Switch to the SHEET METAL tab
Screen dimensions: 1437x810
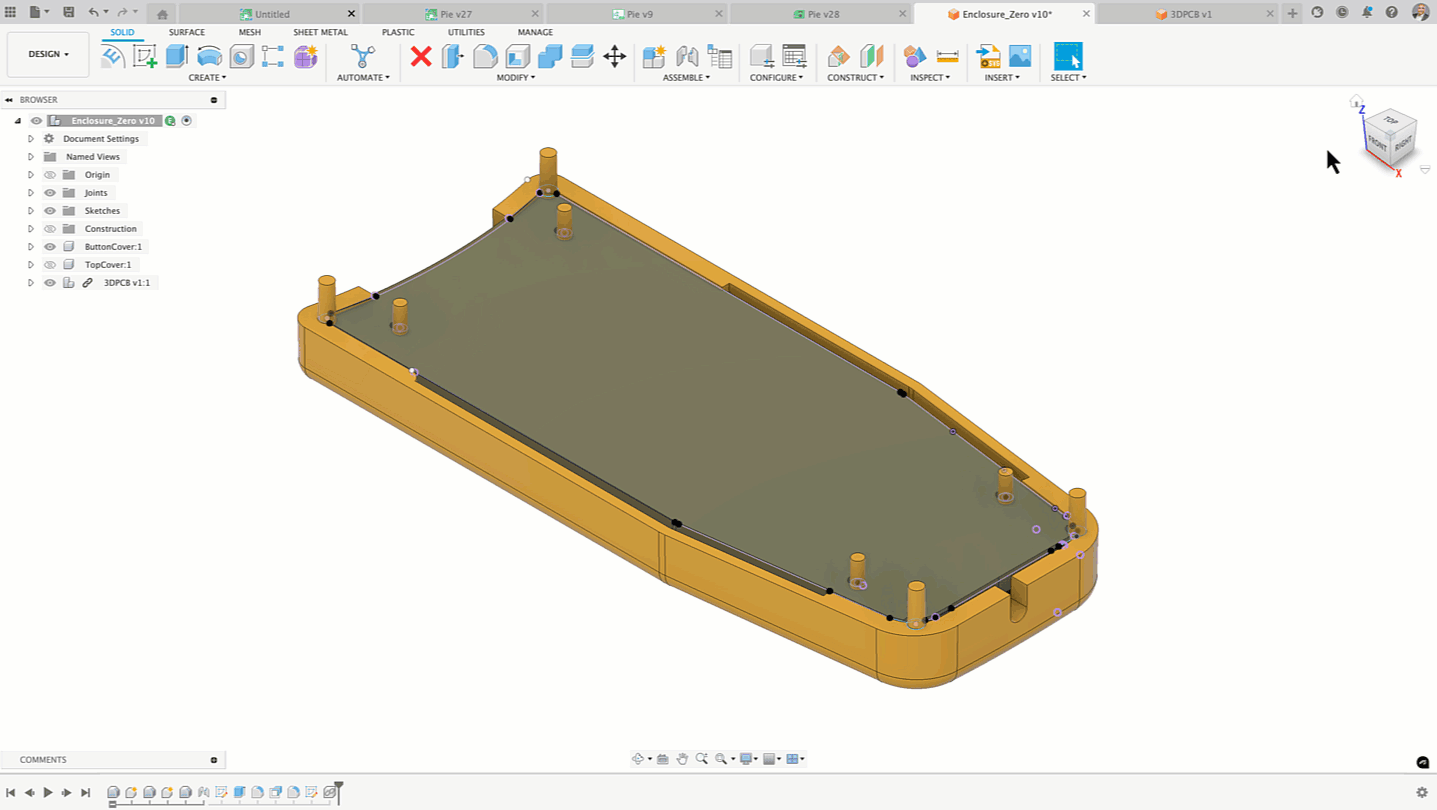pos(320,32)
